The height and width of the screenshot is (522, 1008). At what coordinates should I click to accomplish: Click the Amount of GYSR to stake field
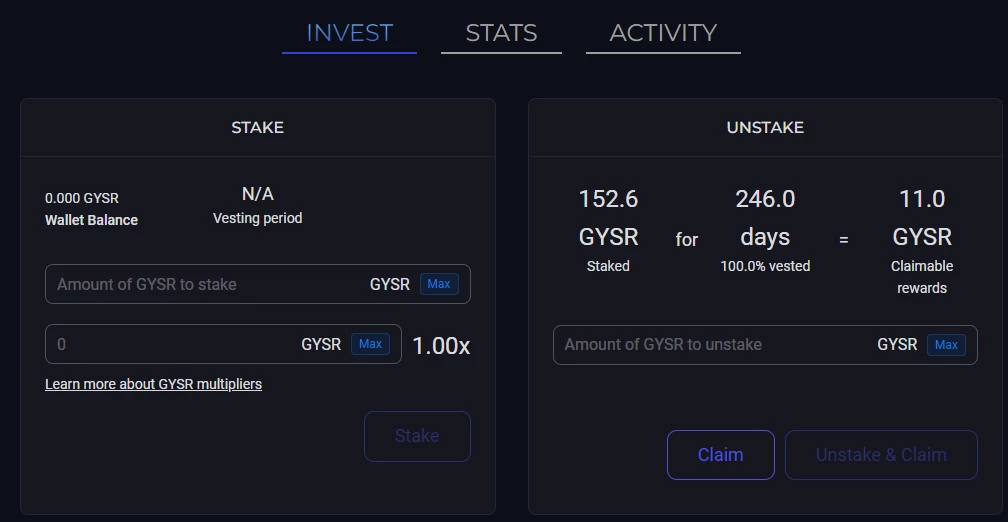[x=258, y=284]
